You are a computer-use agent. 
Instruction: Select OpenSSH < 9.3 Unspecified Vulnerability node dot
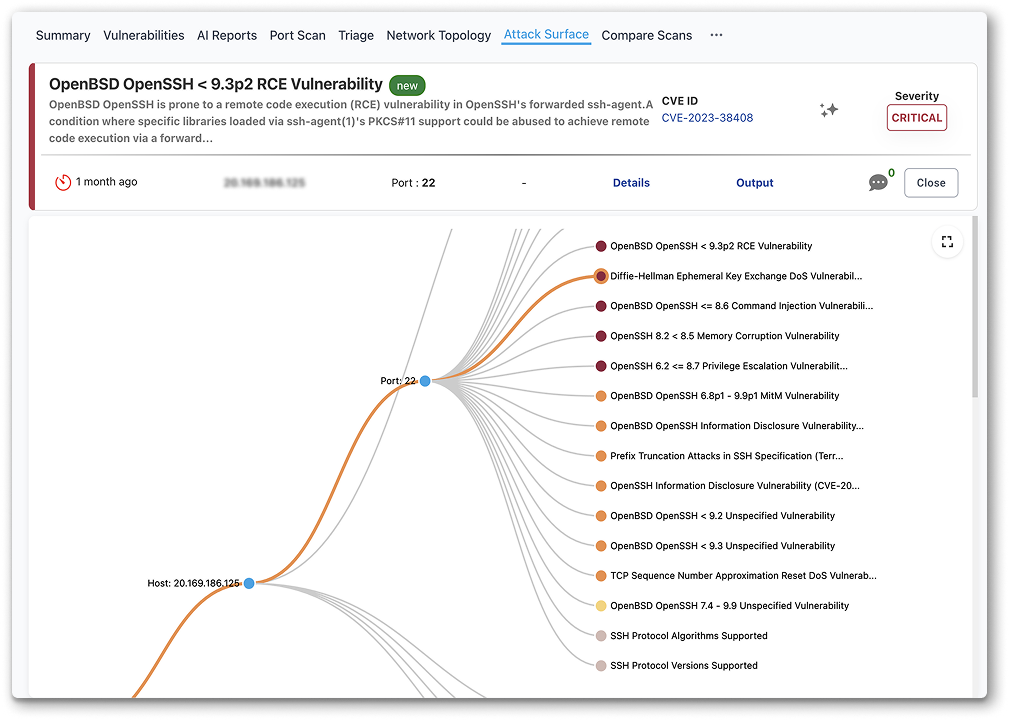pos(600,546)
